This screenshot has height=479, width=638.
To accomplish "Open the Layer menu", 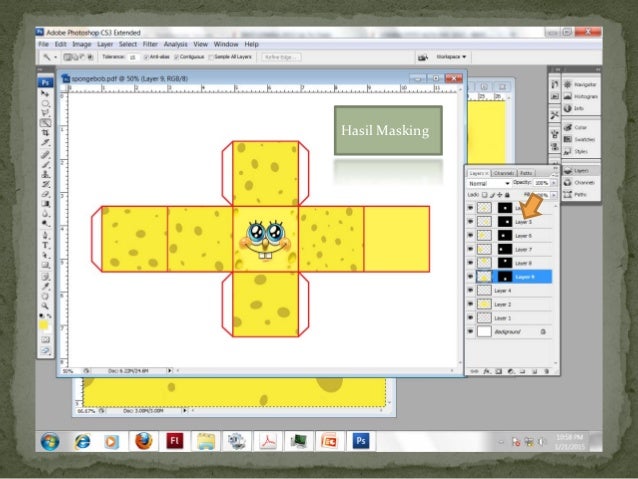I will [x=105, y=44].
